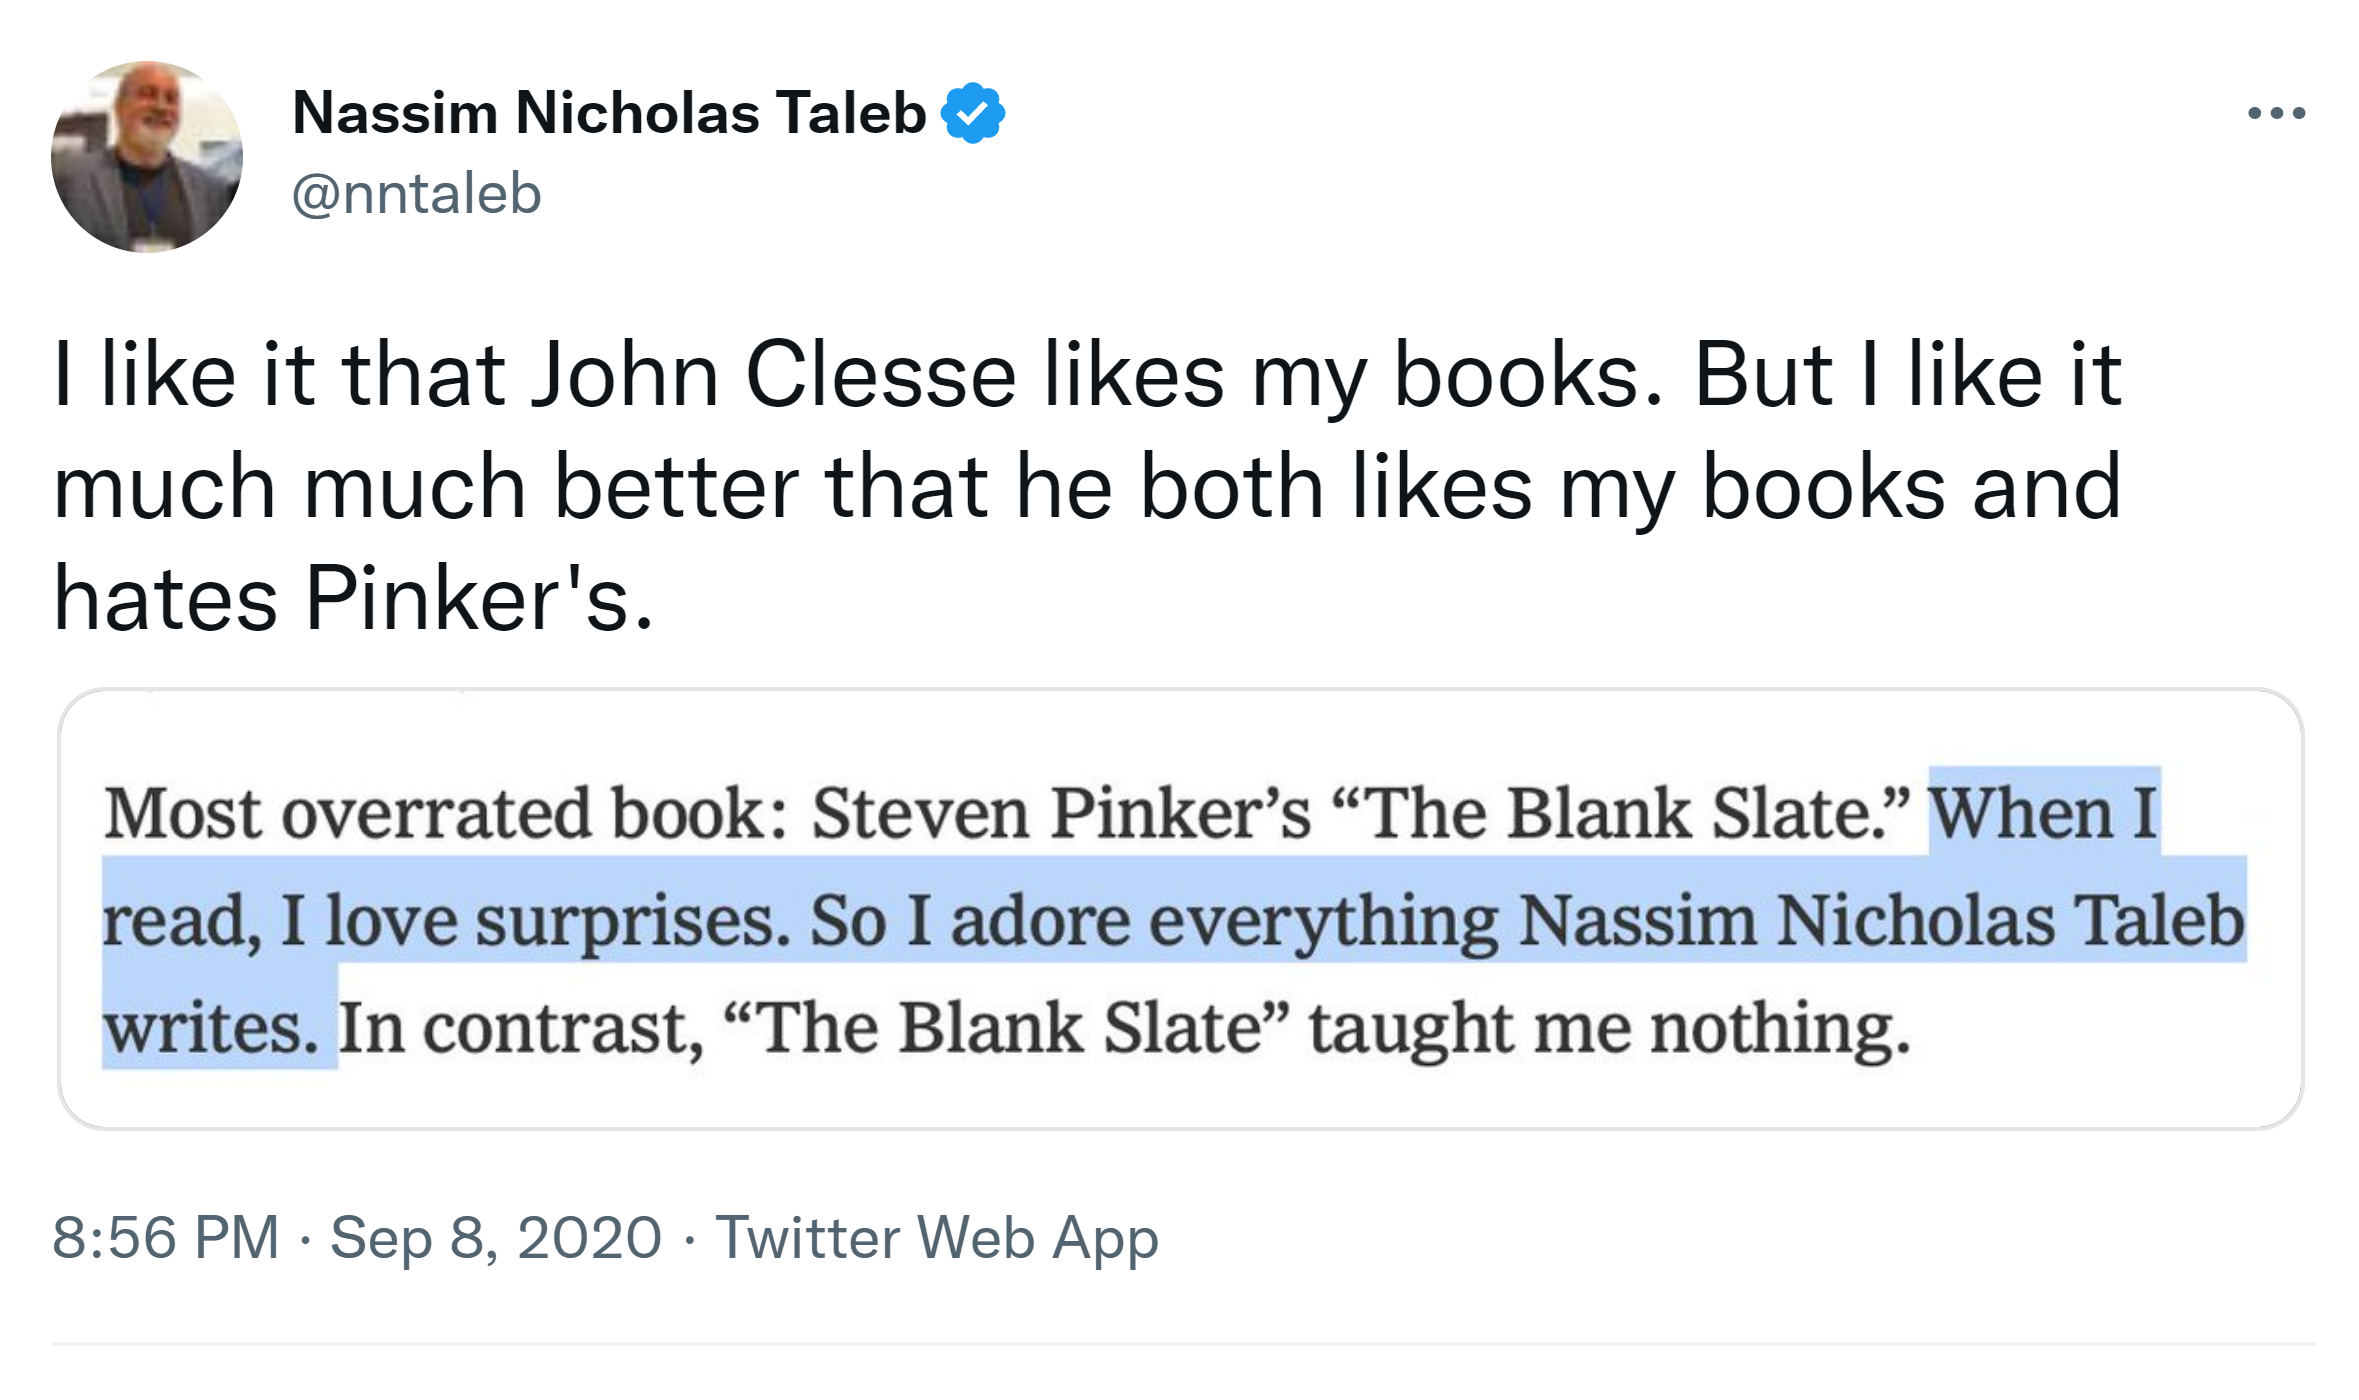The height and width of the screenshot is (1400, 2359).
Task: Click the word 'writes.' in the highlighted text
Action: 210,1027
